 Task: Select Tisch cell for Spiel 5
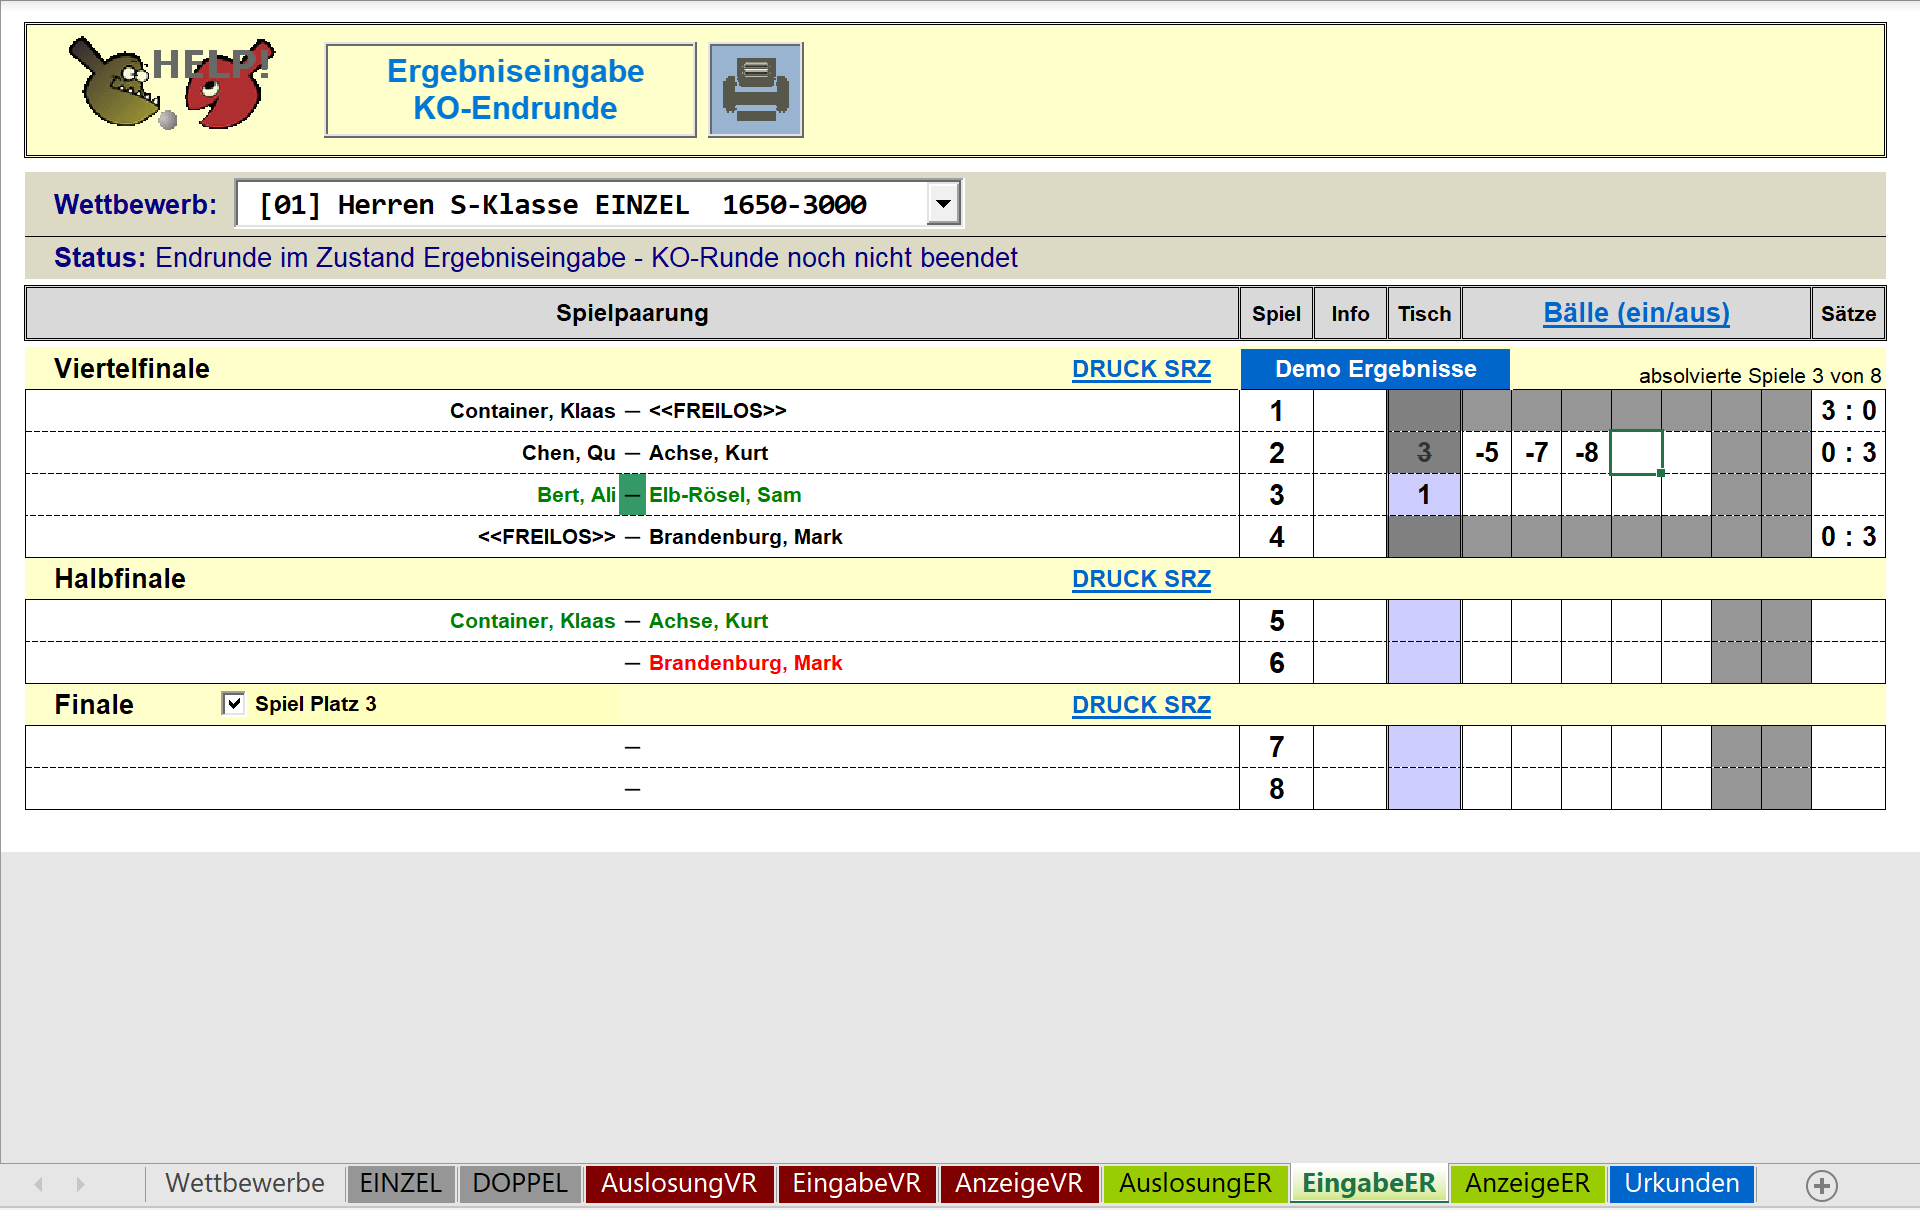point(1423,621)
